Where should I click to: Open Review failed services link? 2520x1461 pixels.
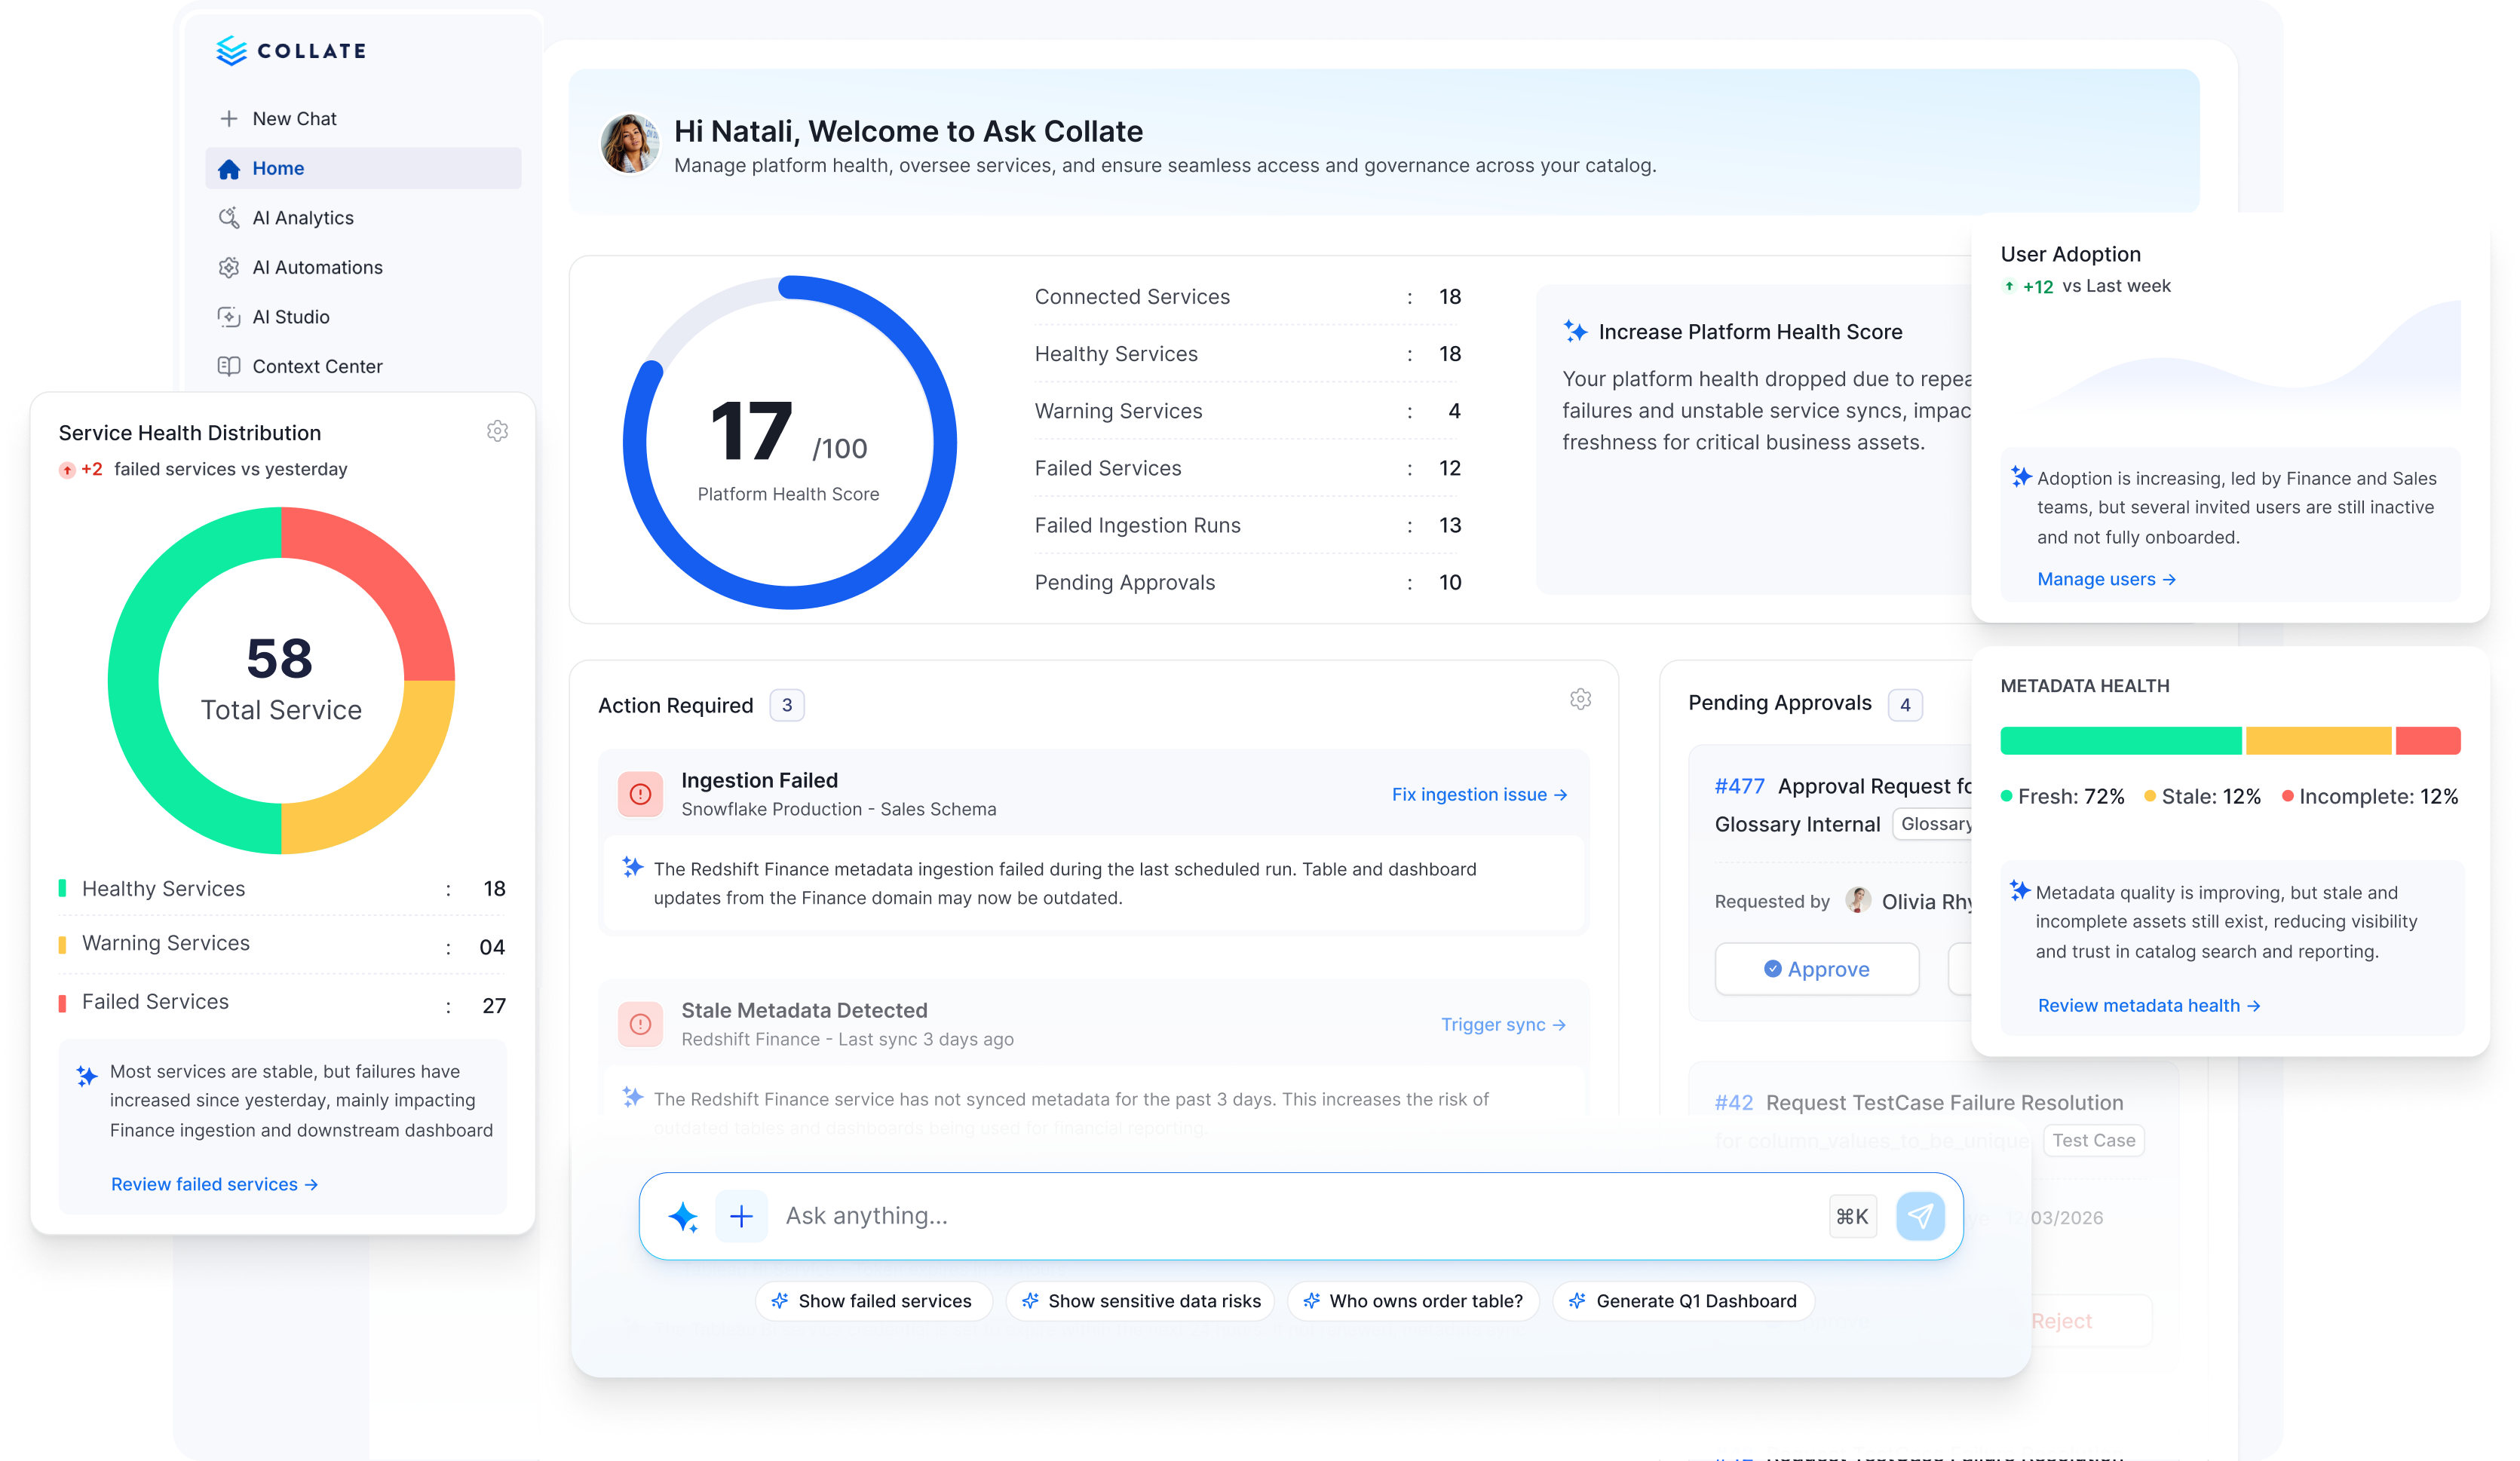[x=214, y=1184]
